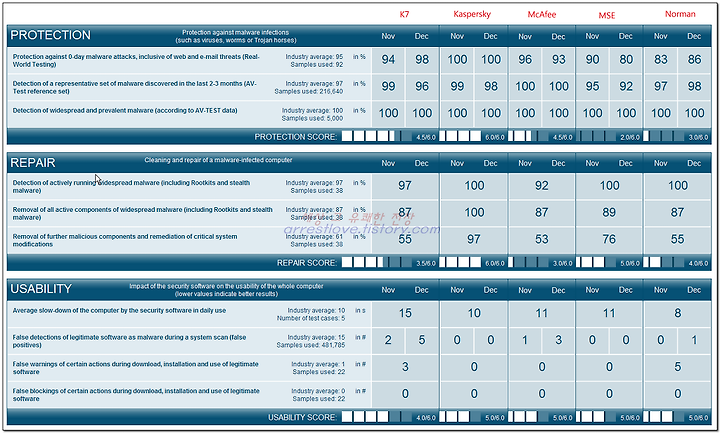Click 'Samples used: 216,640' text
The width and height of the screenshot is (720, 433).
point(309,91)
